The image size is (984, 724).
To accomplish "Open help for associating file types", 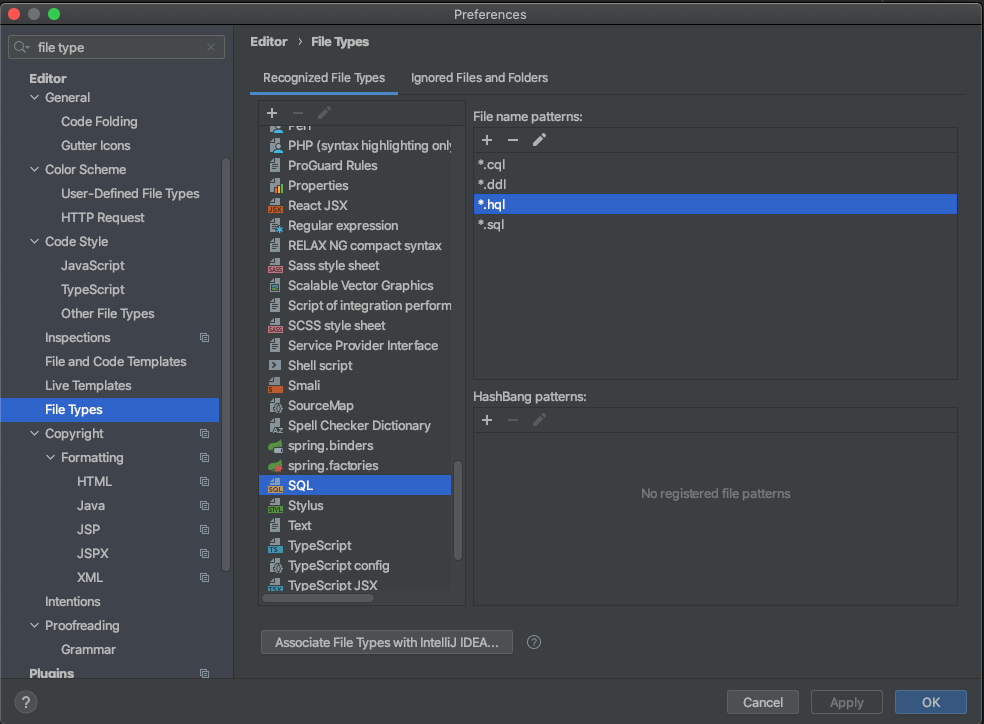I will pos(534,642).
